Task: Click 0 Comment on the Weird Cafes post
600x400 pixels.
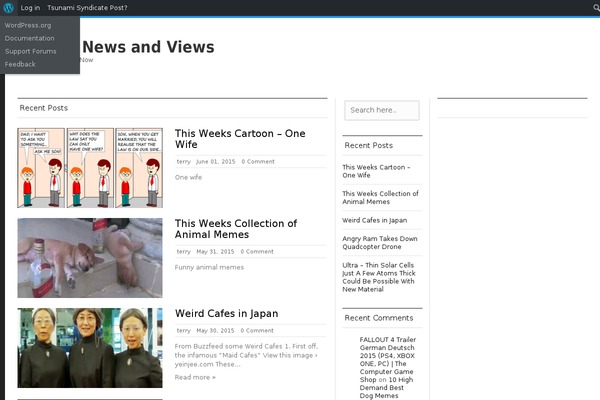Action: 257,330
